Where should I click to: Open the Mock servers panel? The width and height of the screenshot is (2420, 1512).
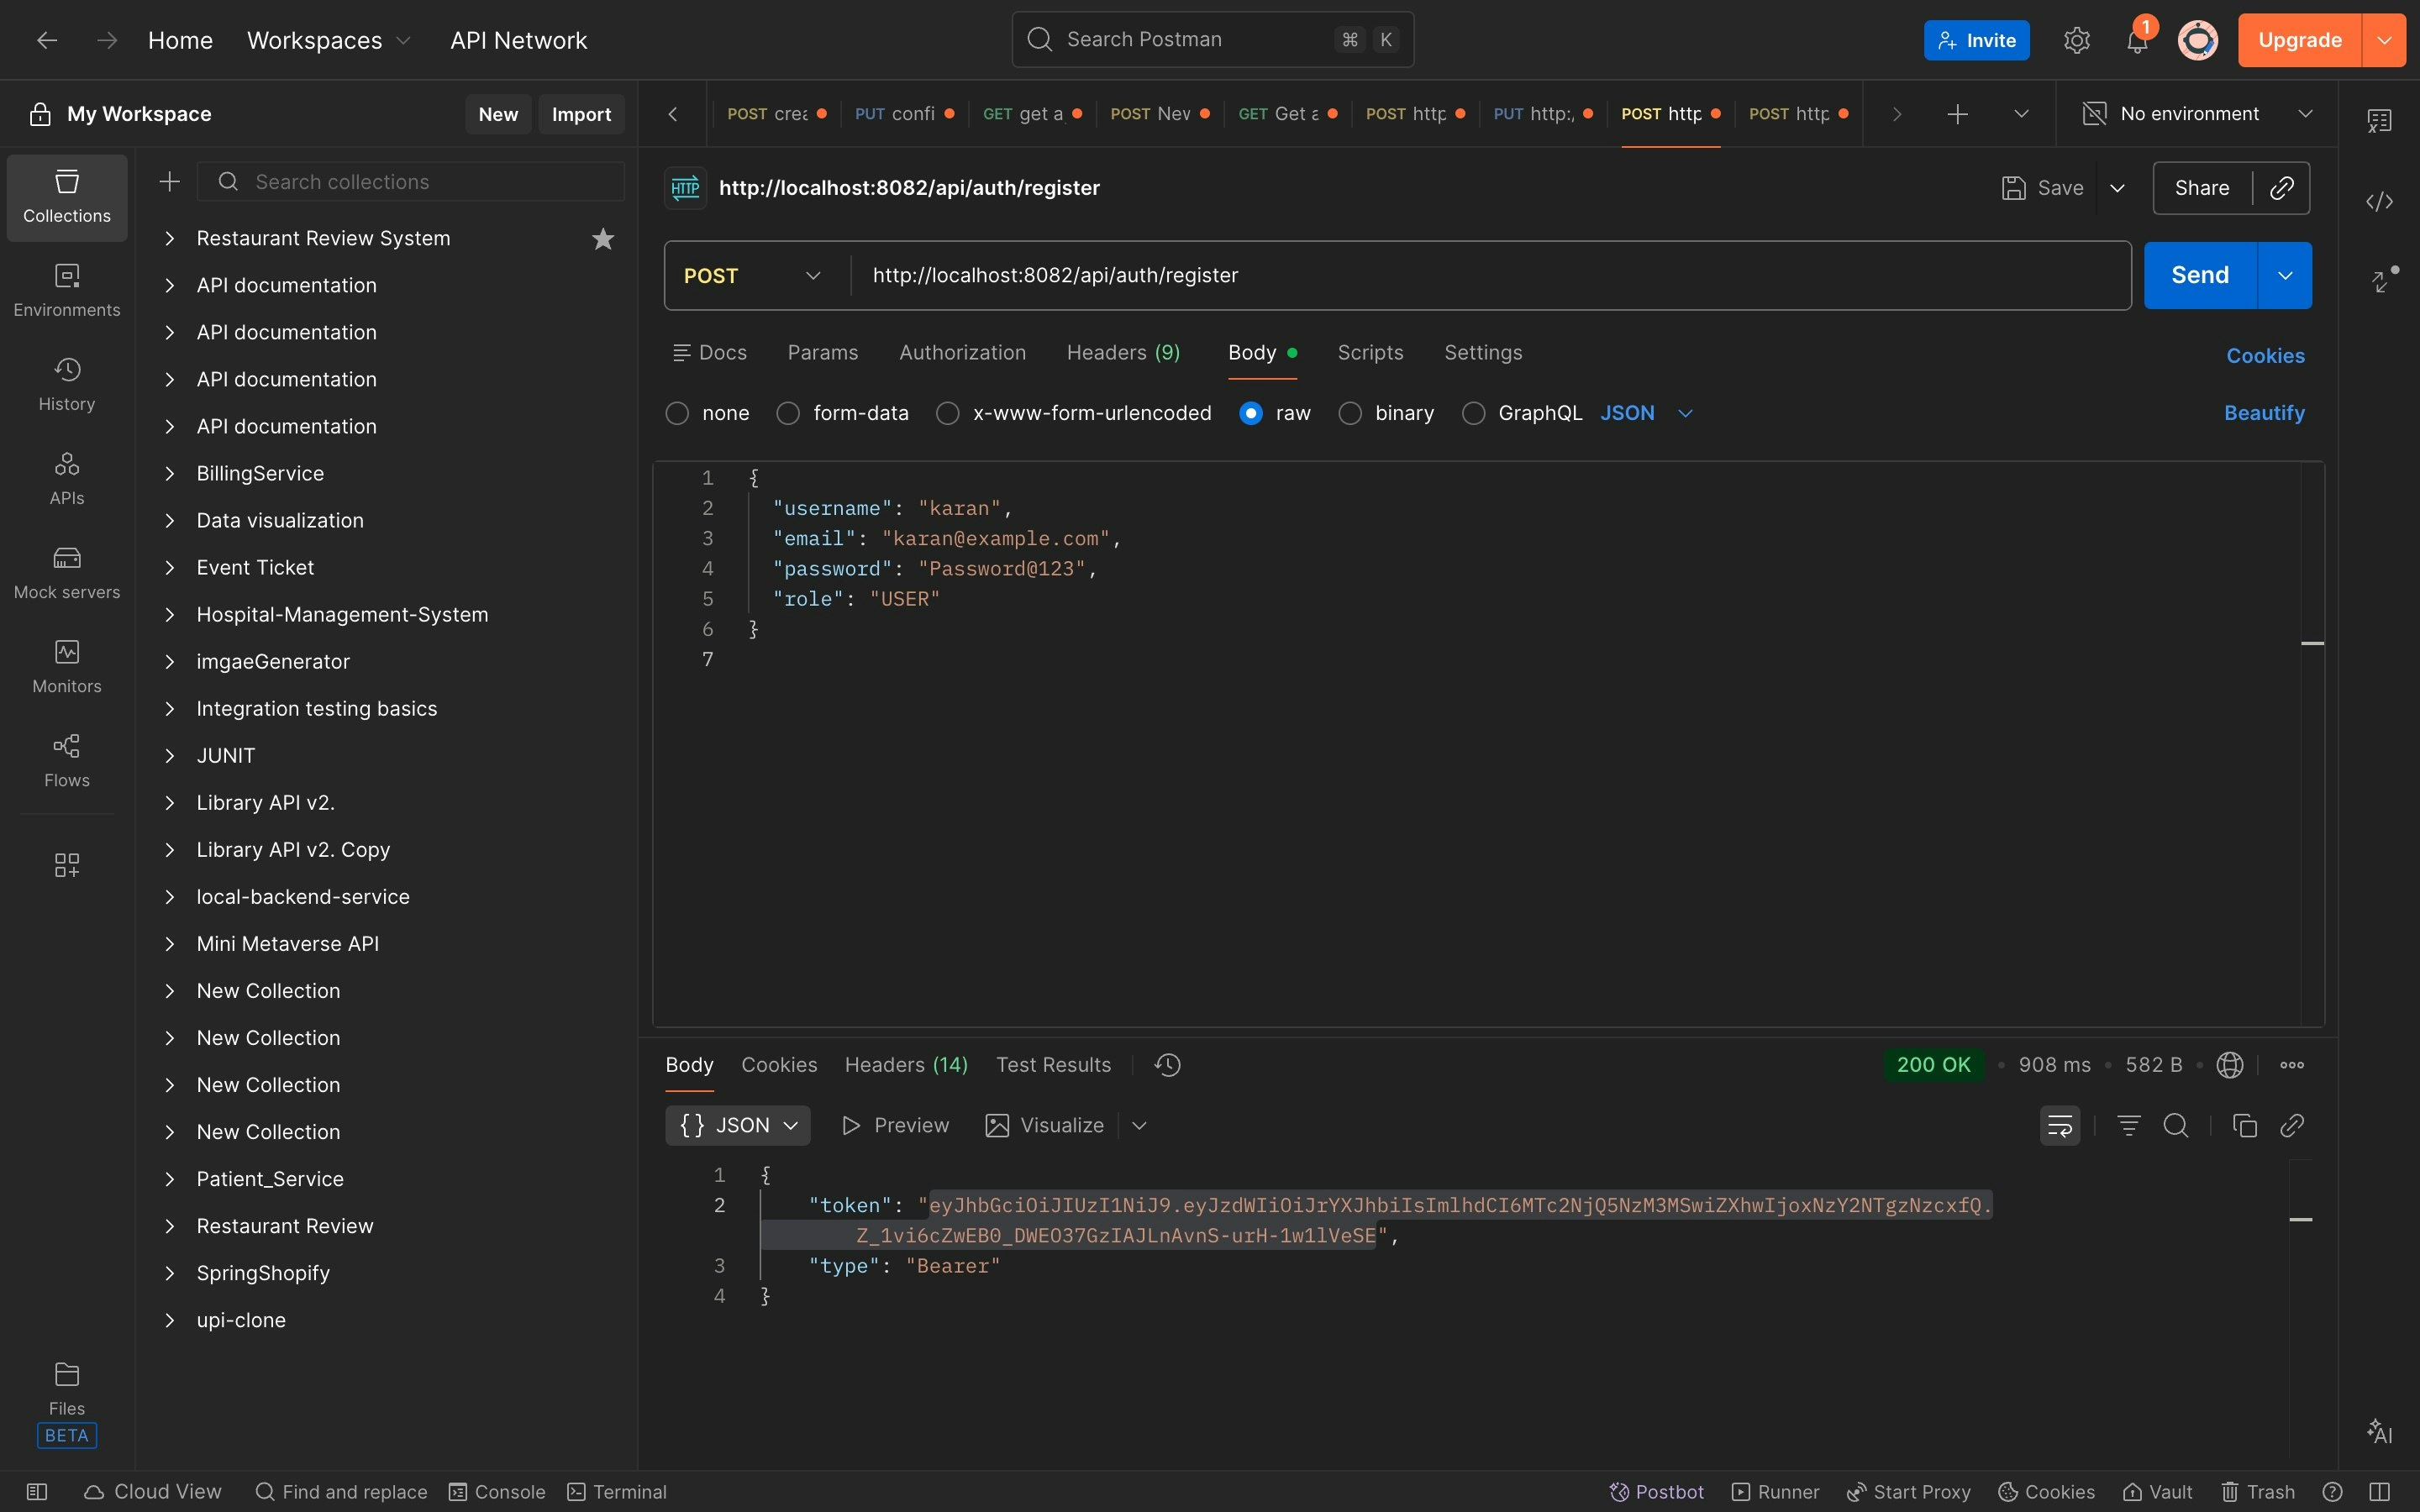66,573
